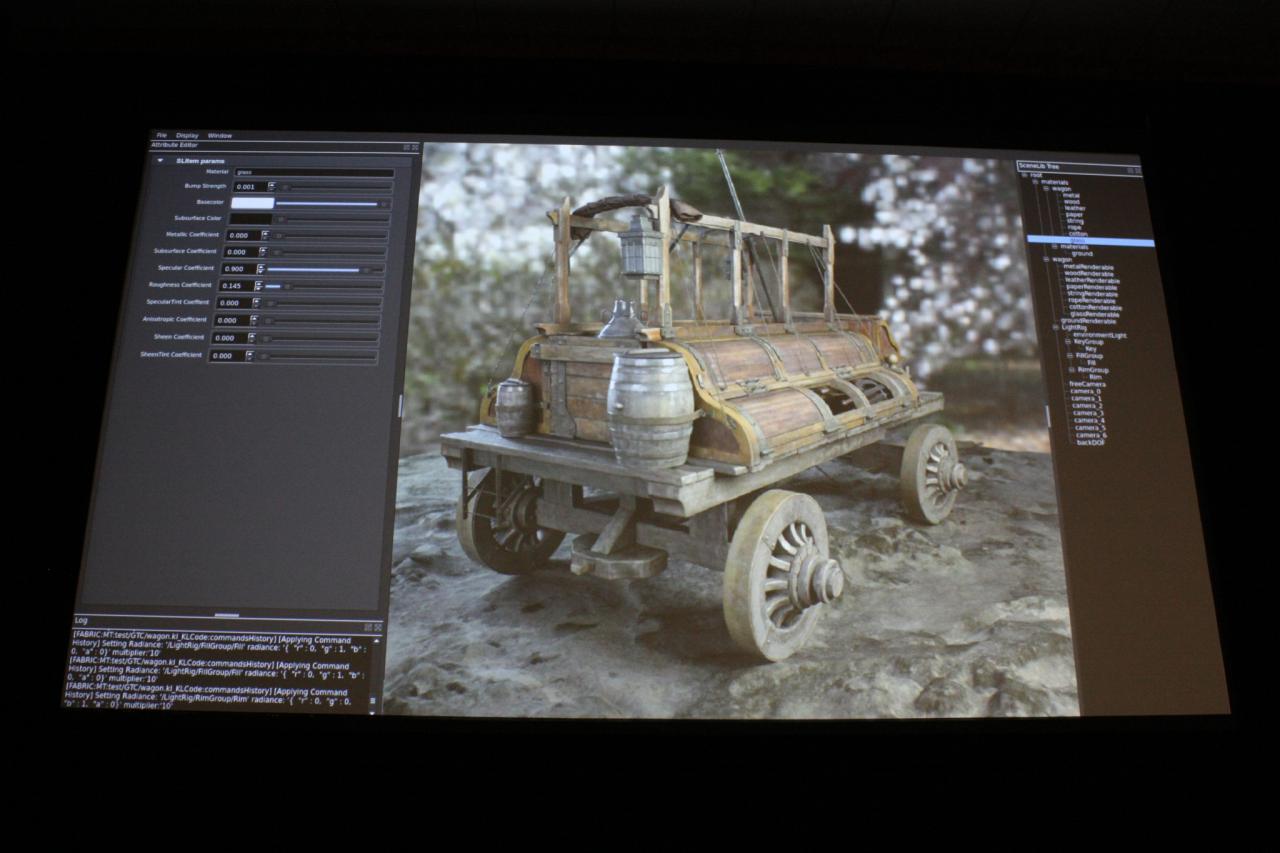Click the SheenTint Coefficient value field
This screenshot has width=1280, height=853.
227,356
